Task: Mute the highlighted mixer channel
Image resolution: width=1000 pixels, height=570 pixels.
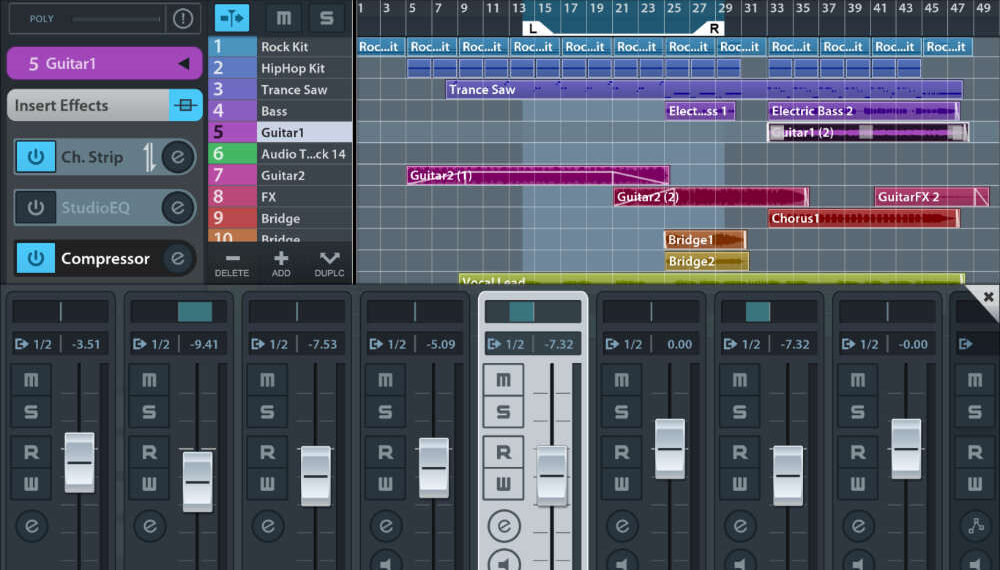Action: point(503,379)
